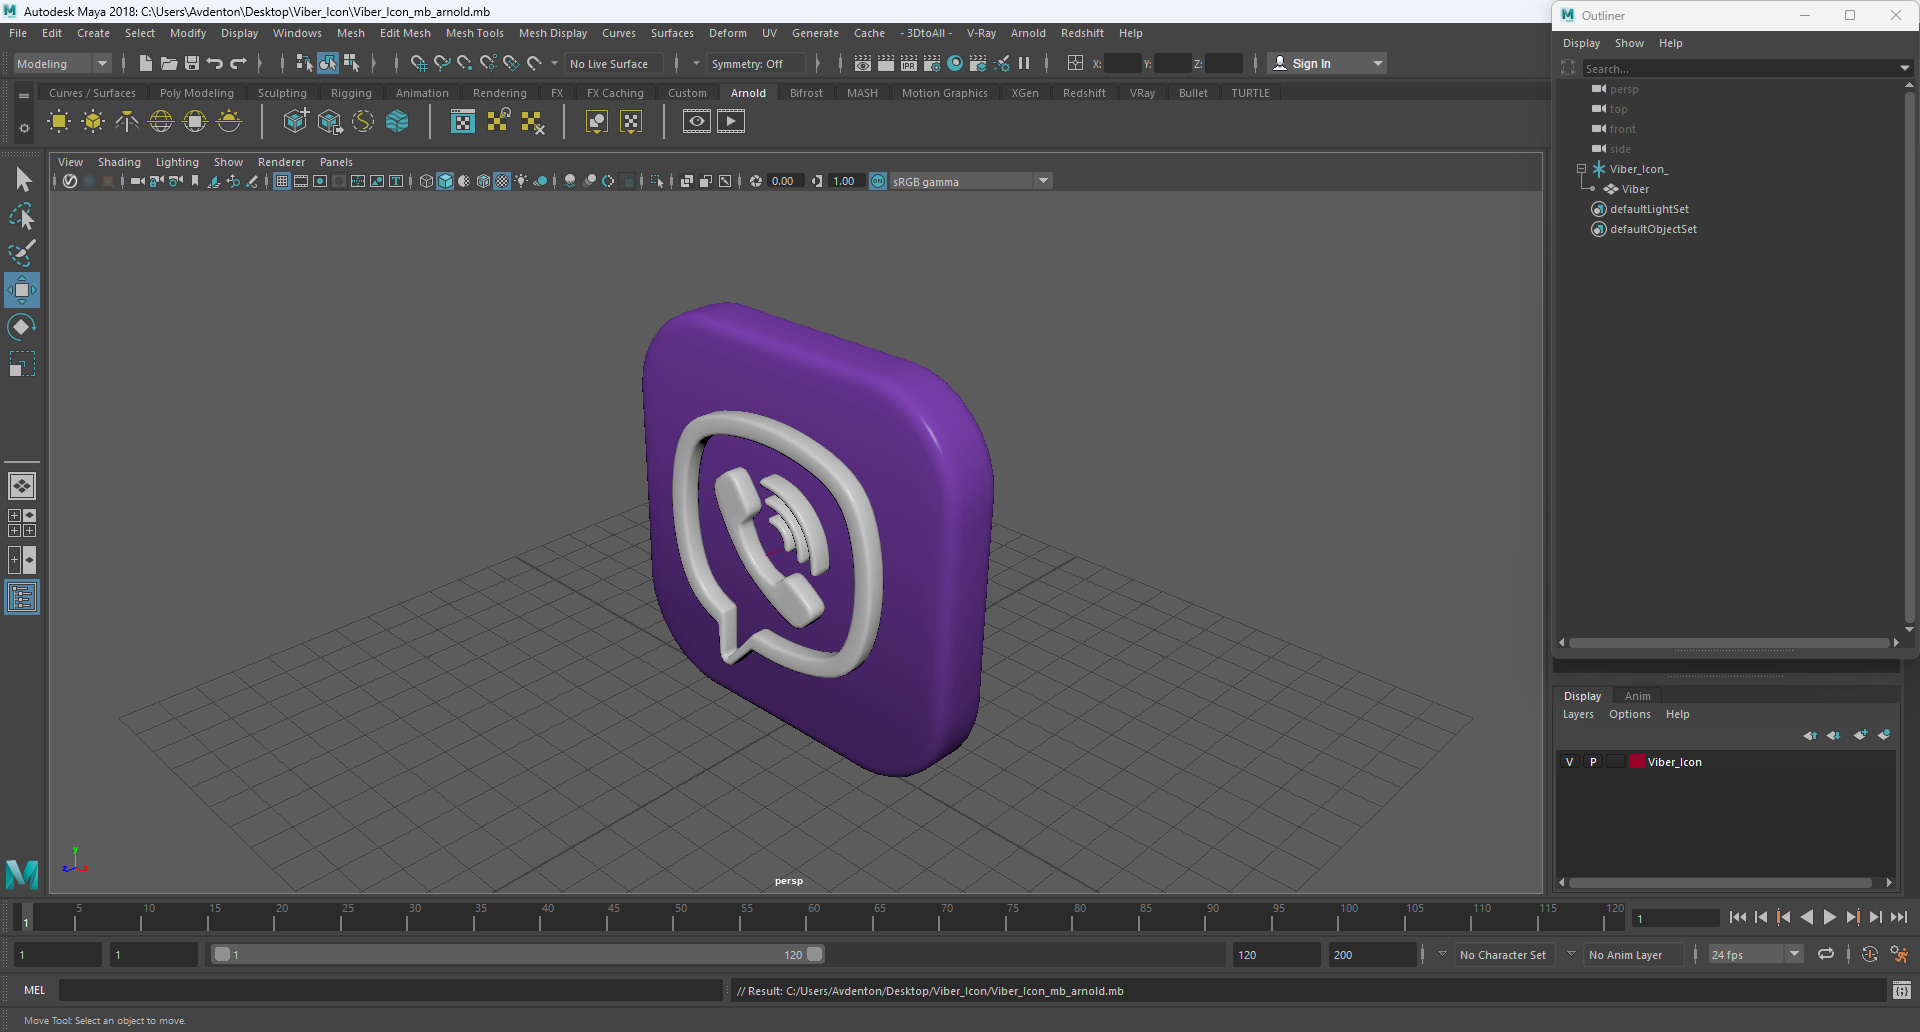Click the Viber_Icon layer red color swatch
The image size is (1920, 1032).
[1637, 762]
